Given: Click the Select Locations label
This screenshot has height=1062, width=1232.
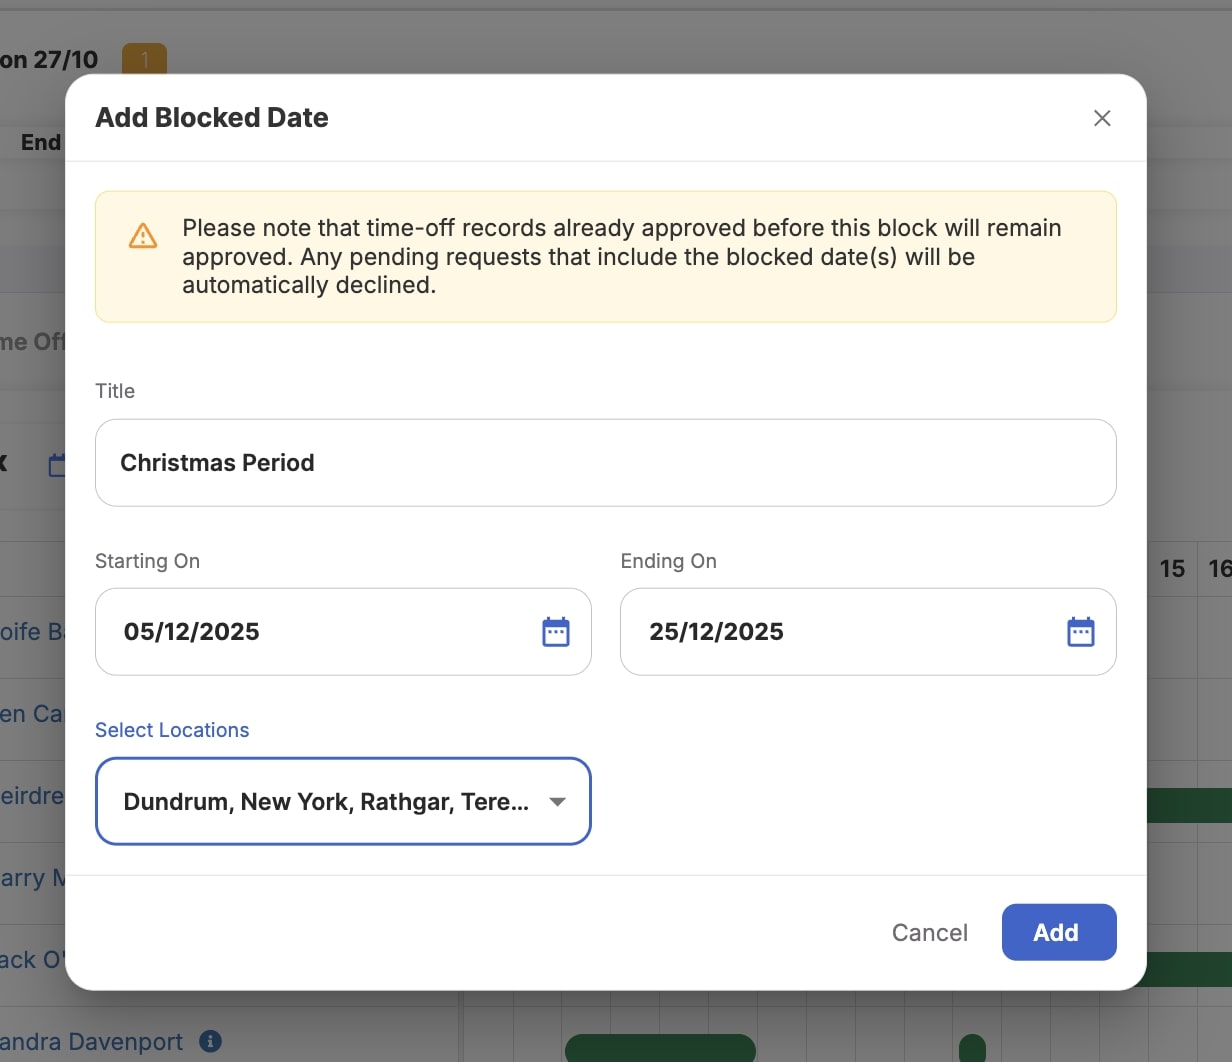Looking at the screenshot, I should point(172,730).
